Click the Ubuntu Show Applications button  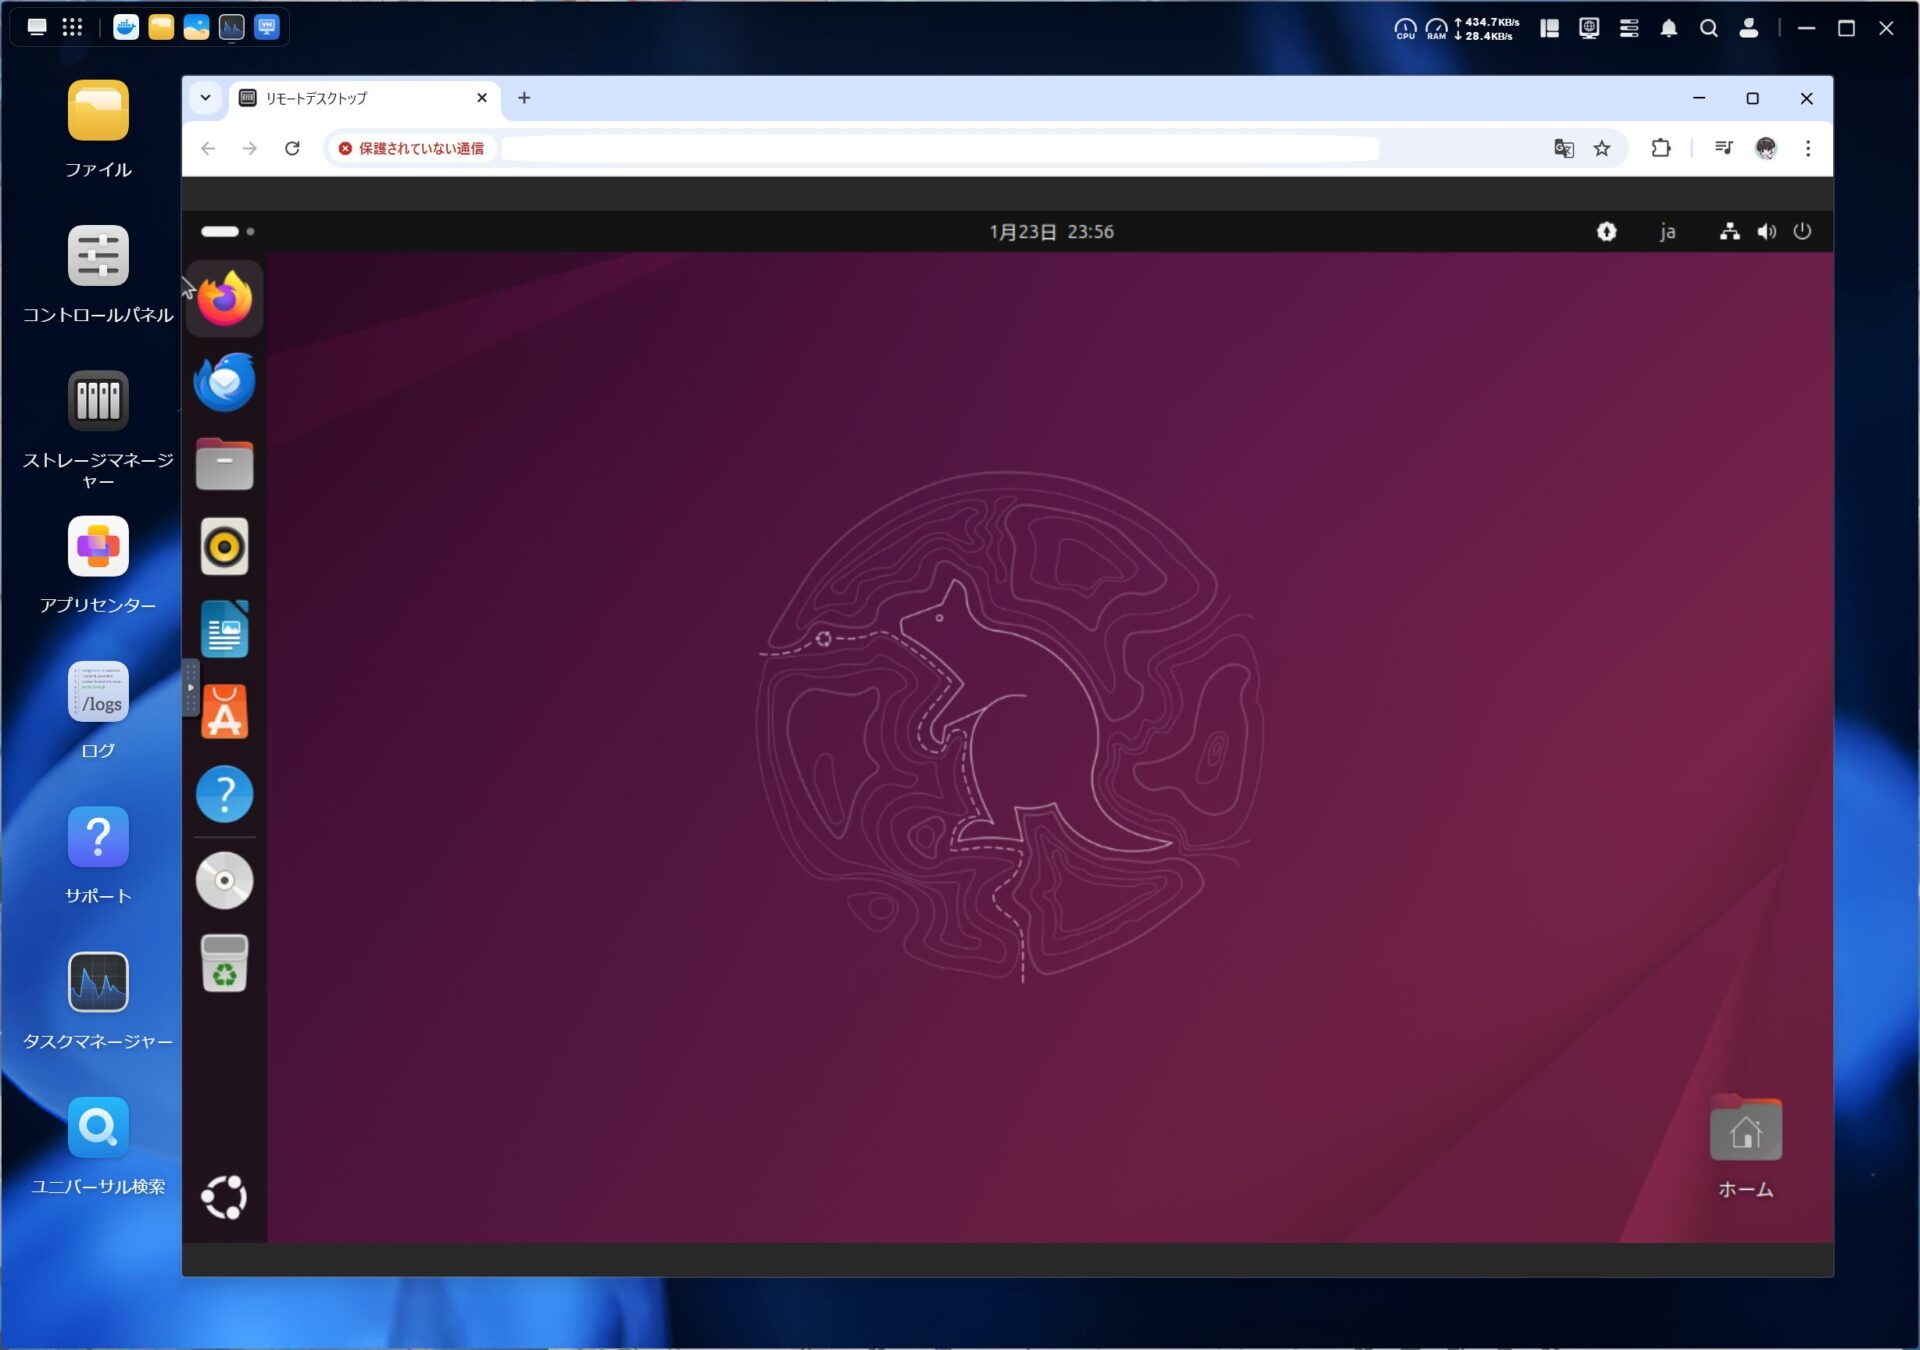(224, 1196)
